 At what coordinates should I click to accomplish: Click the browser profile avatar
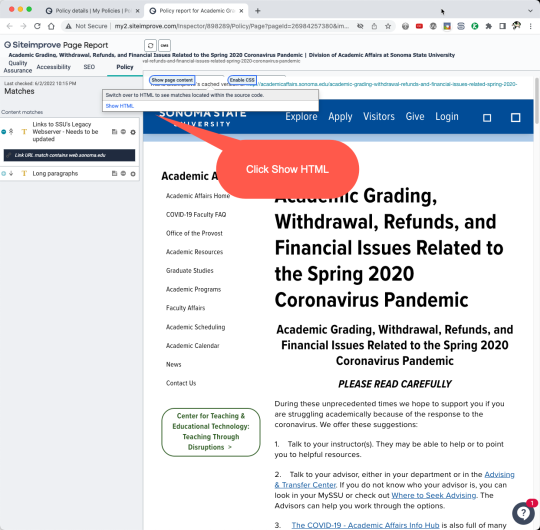tap(517, 26)
